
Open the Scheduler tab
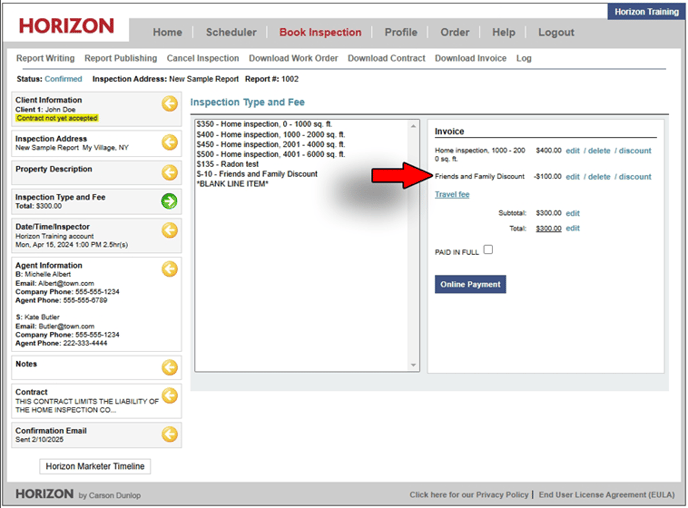coord(231,32)
